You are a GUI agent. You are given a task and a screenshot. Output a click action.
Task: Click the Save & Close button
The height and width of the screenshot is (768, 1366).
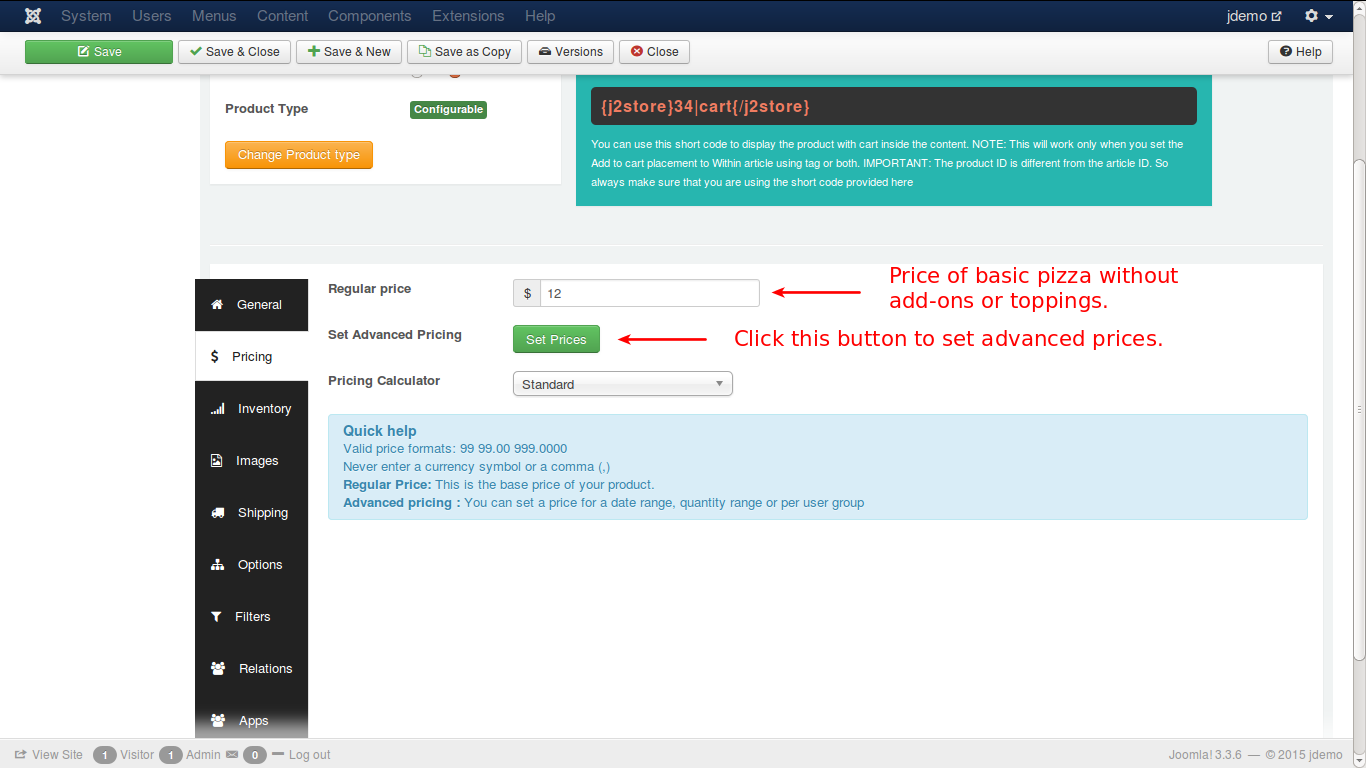tap(234, 52)
